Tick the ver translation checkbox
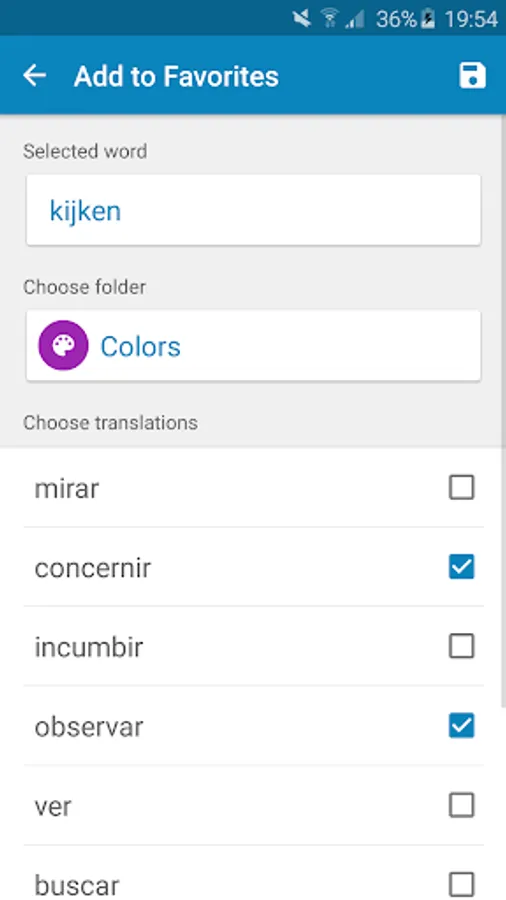506x900 pixels. (x=461, y=805)
